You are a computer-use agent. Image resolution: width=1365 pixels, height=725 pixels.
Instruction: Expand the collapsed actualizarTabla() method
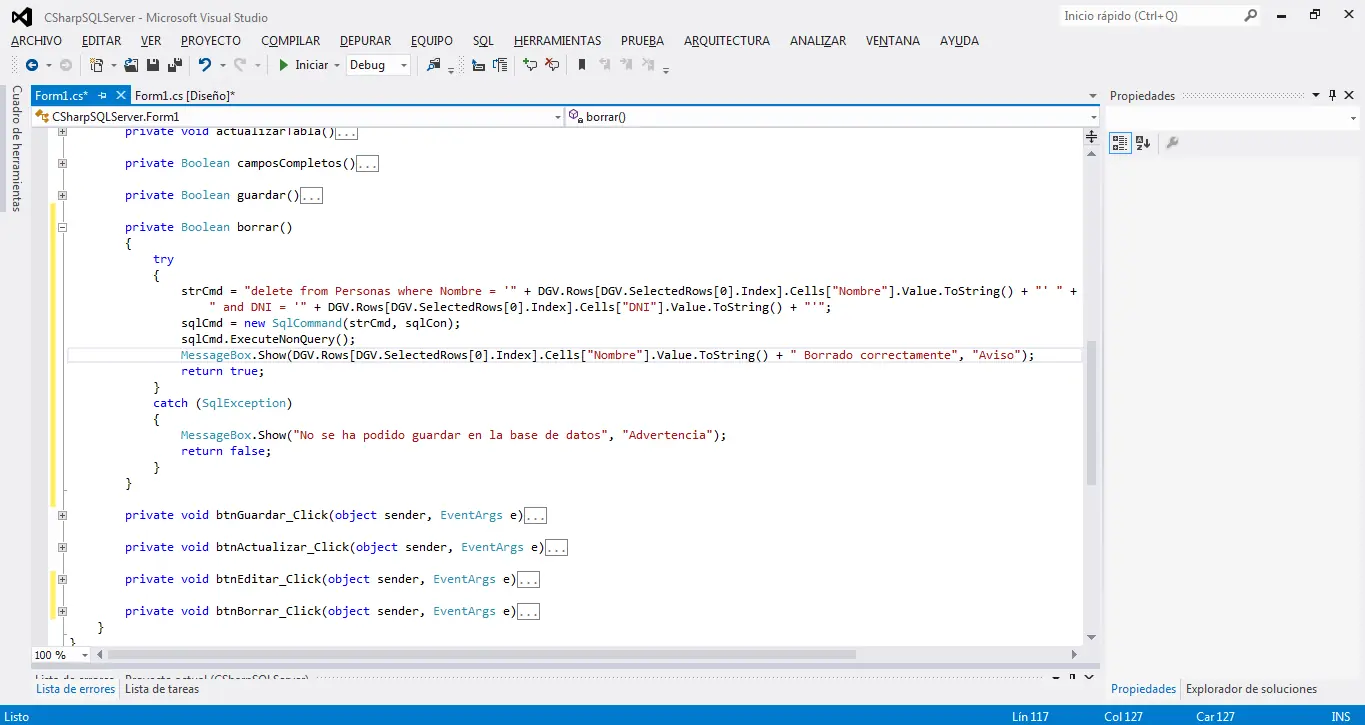(62, 131)
